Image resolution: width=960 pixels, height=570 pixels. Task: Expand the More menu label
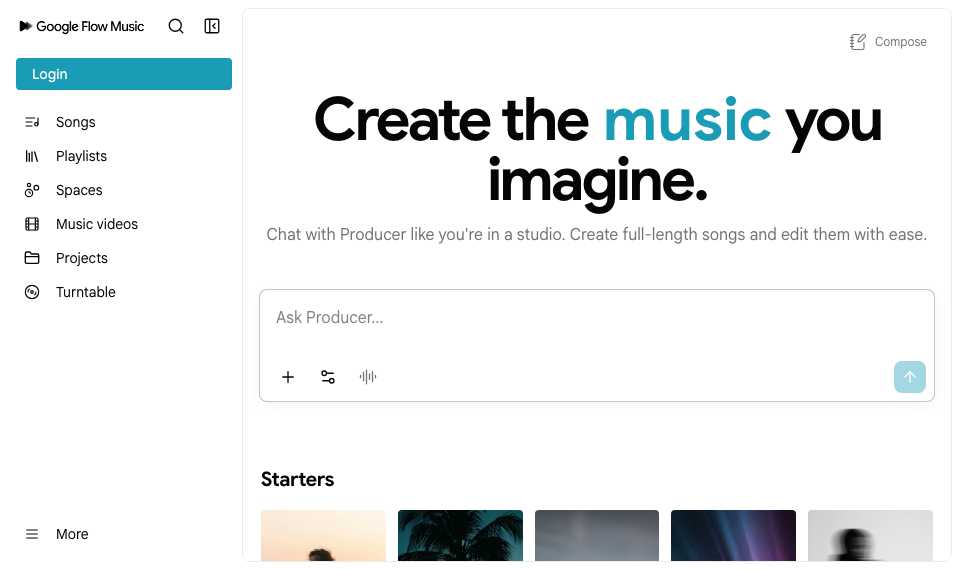click(x=72, y=534)
